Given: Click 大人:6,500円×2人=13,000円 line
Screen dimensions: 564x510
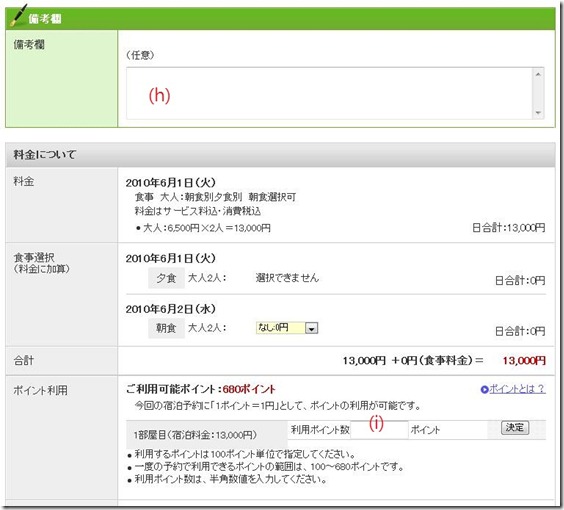Looking at the screenshot, I should 206,228.
